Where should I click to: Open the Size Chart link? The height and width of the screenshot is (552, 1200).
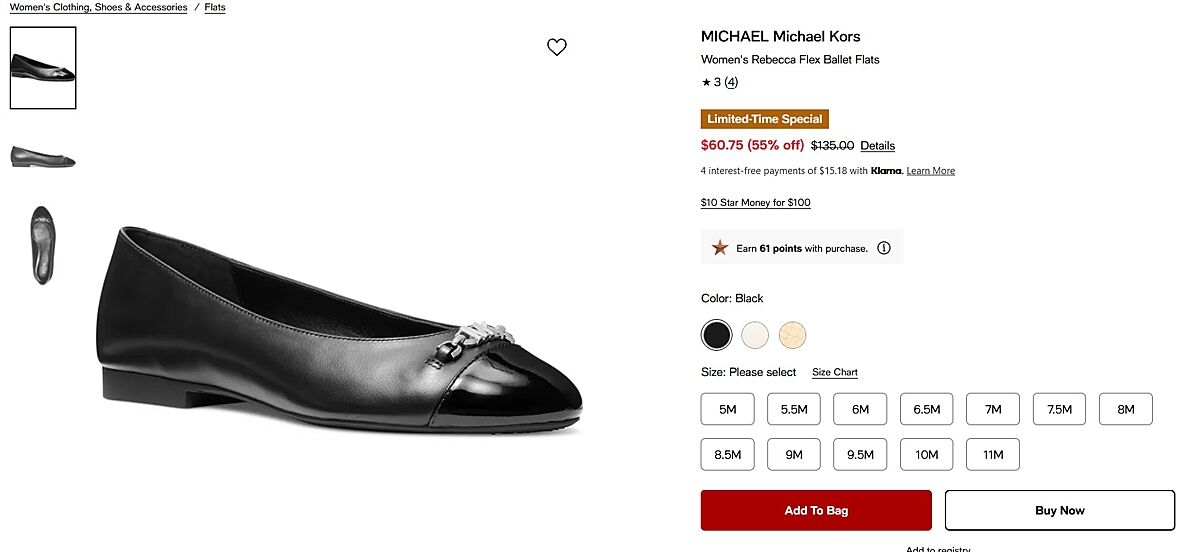pyautogui.click(x=835, y=372)
